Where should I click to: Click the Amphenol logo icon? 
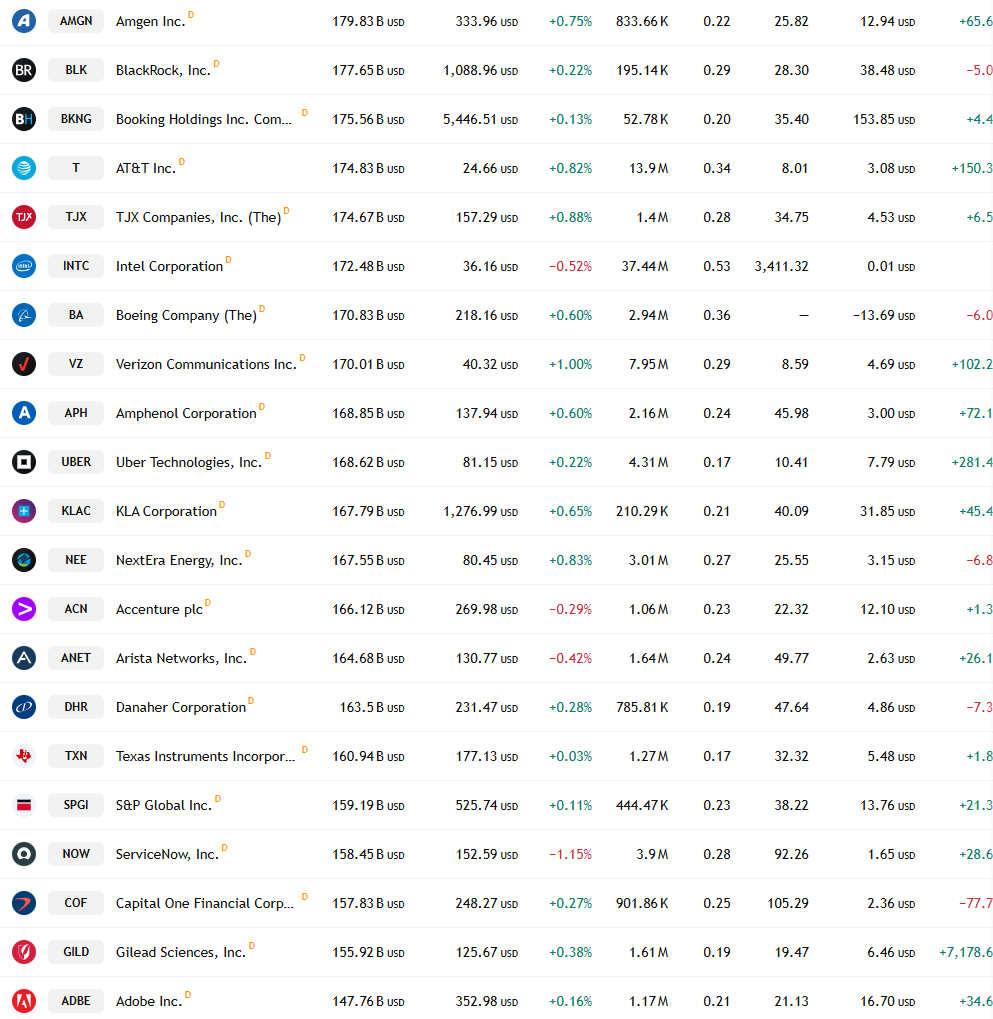coord(24,413)
